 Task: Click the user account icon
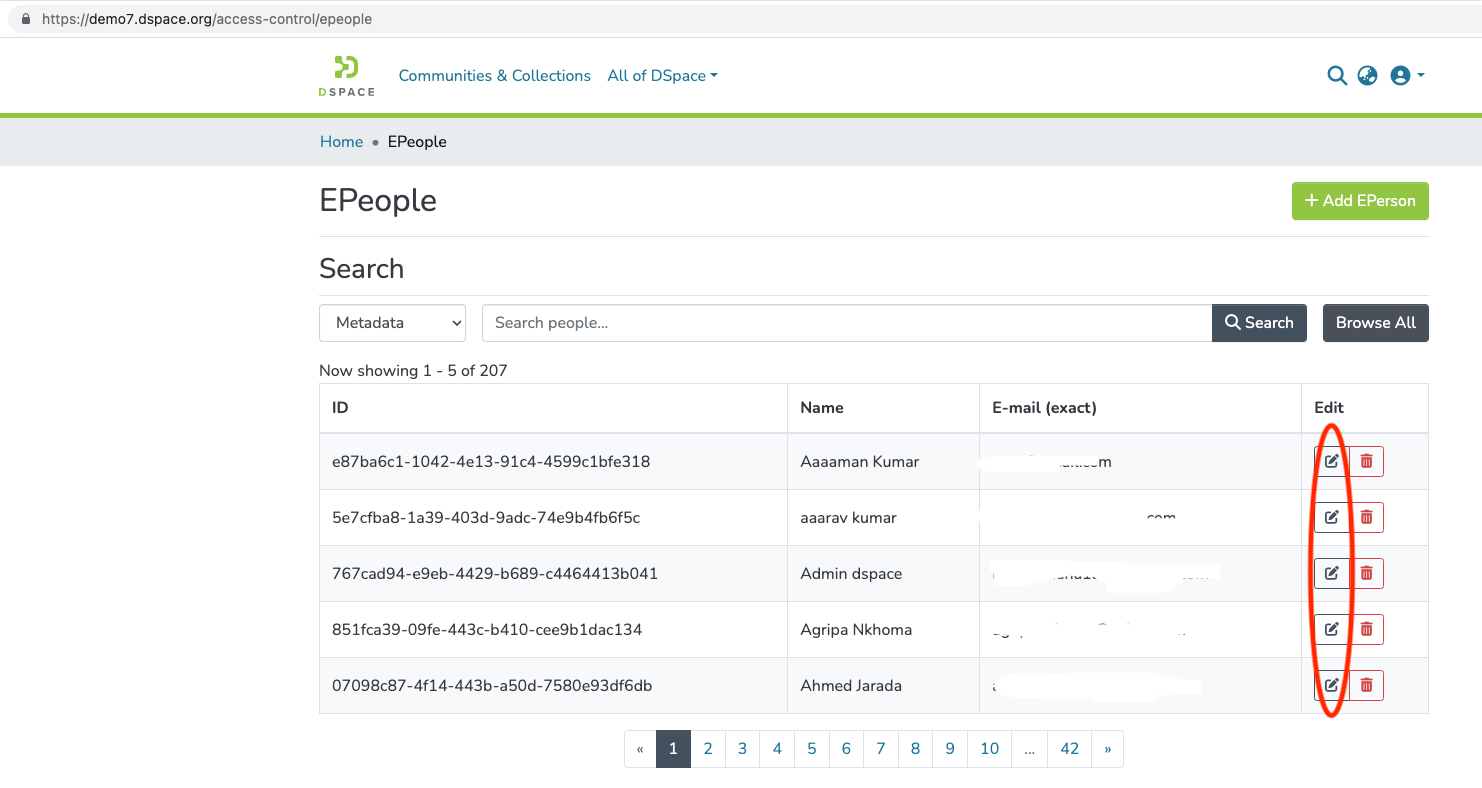[1400, 75]
